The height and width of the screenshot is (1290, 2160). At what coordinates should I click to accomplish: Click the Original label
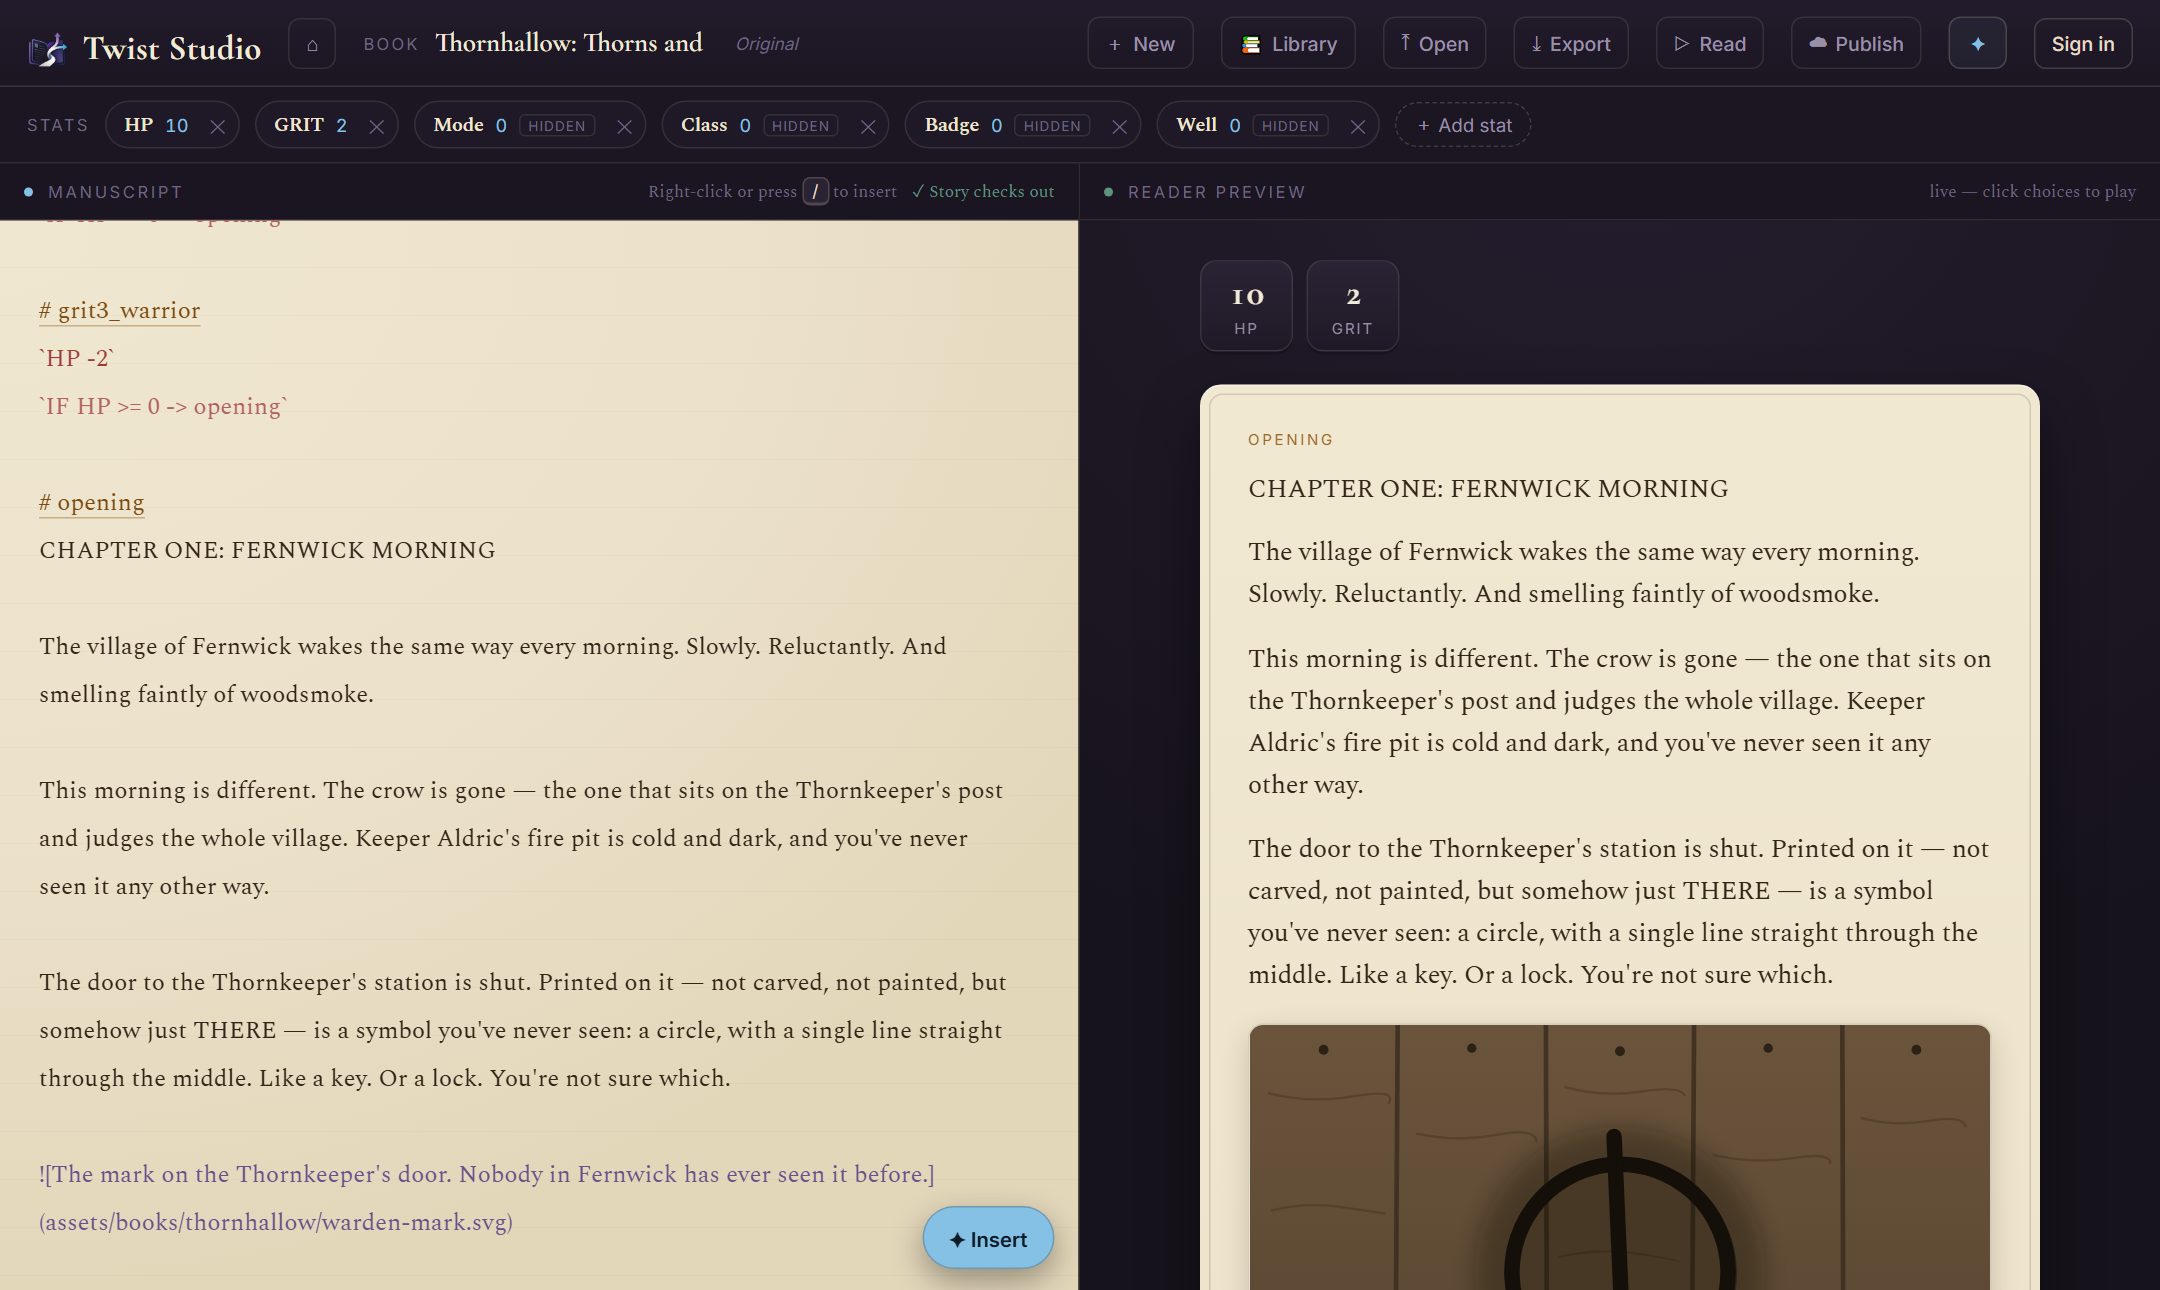pos(767,44)
